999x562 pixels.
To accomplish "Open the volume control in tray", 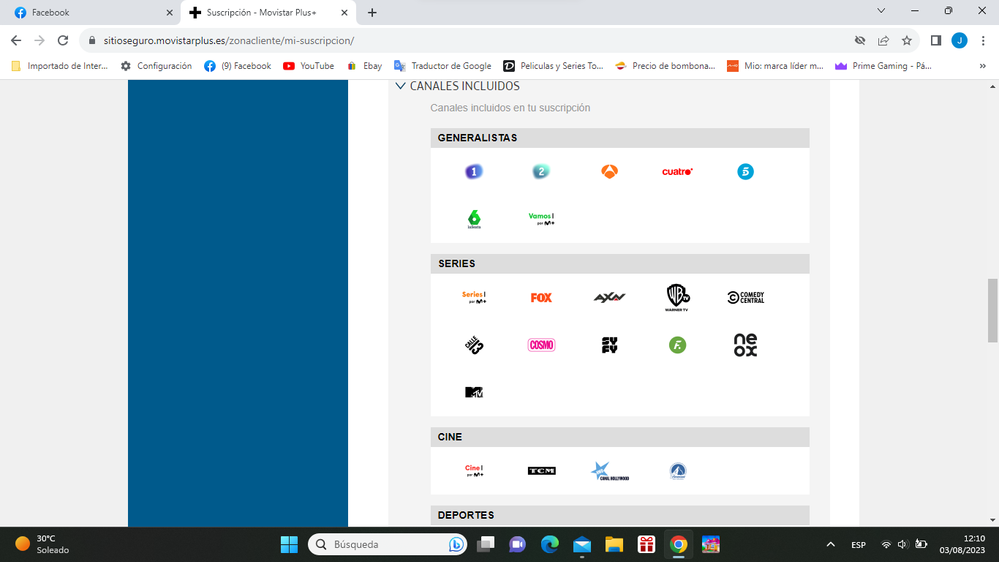I will (x=903, y=544).
